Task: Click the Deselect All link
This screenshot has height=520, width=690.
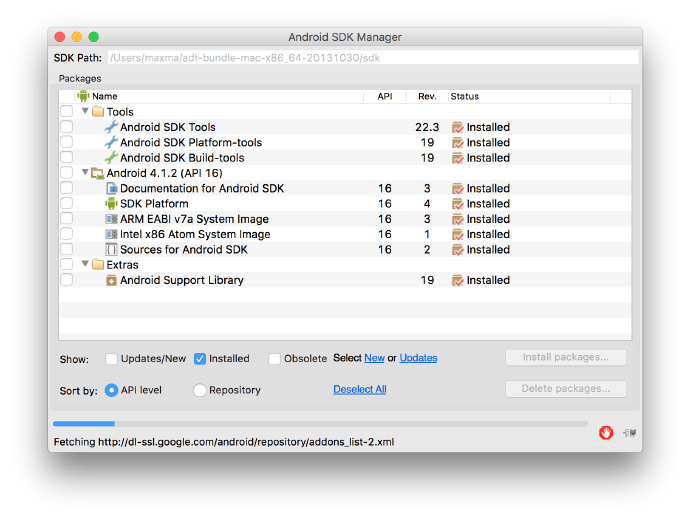Action: [360, 389]
